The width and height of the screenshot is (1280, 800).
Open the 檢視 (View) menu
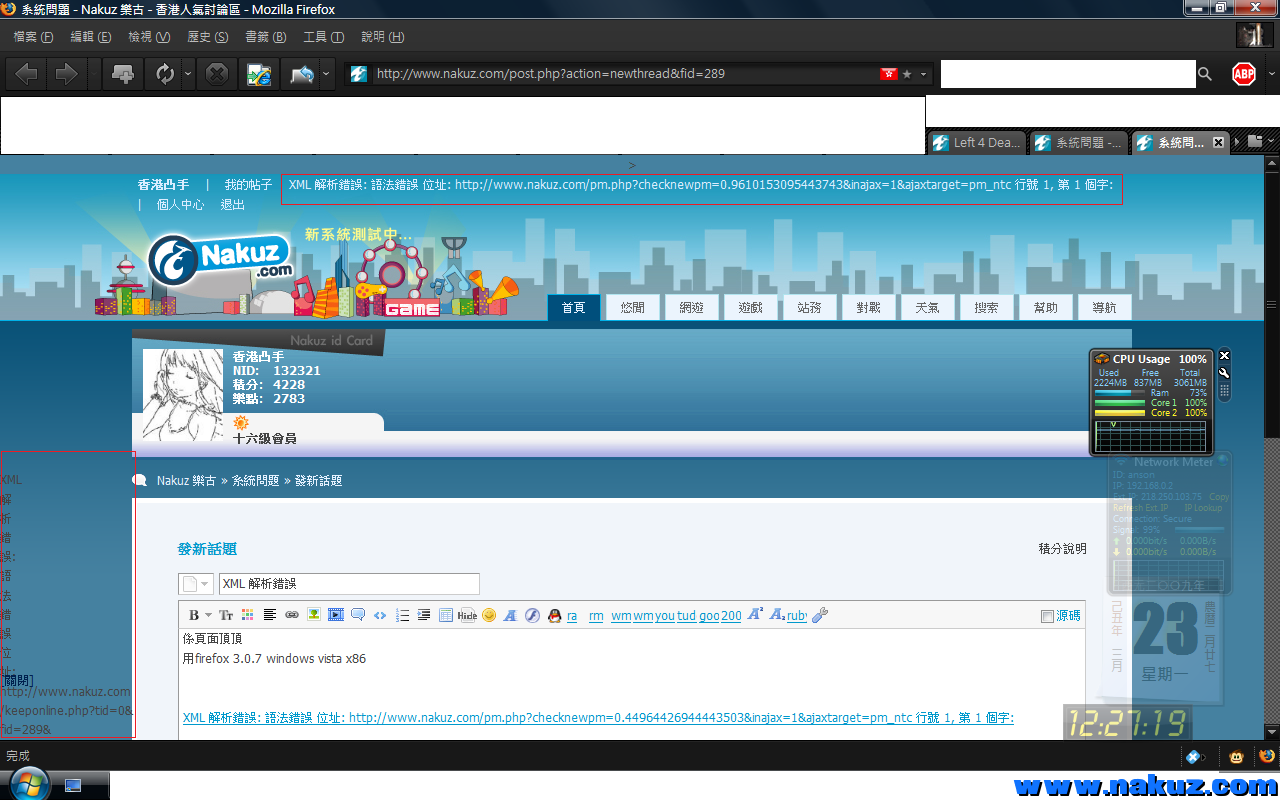pos(149,37)
